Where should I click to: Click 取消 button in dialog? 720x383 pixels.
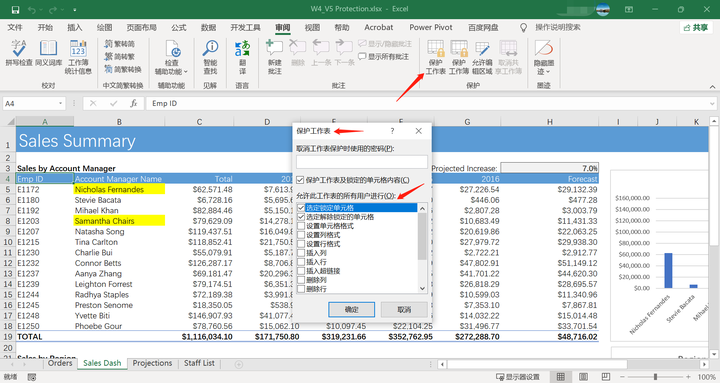[404, 310]
